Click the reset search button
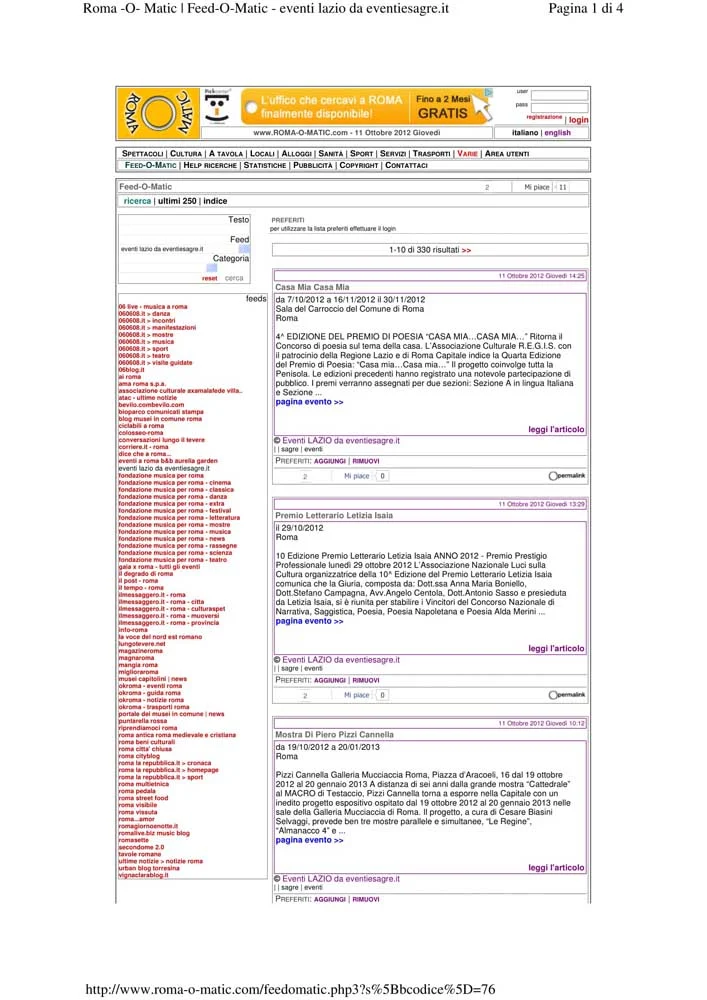 pos(209,279)
